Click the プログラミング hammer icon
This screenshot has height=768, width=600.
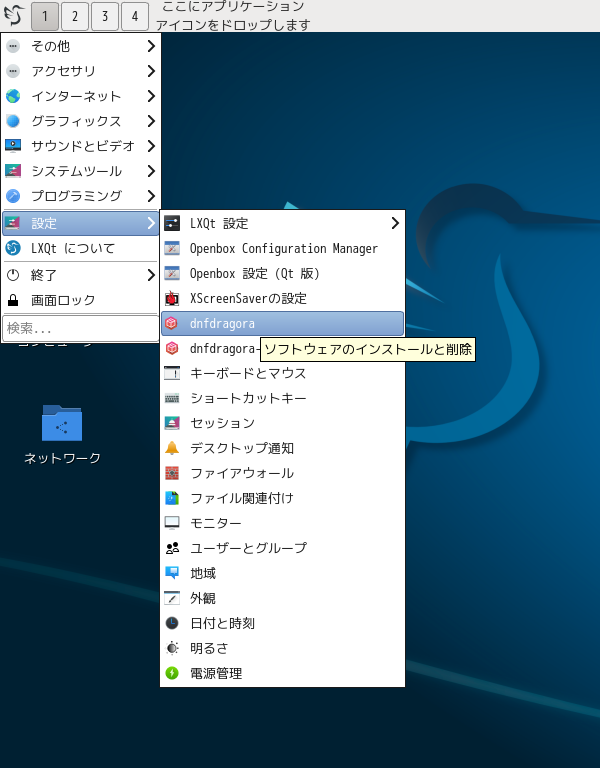point(13,196)
